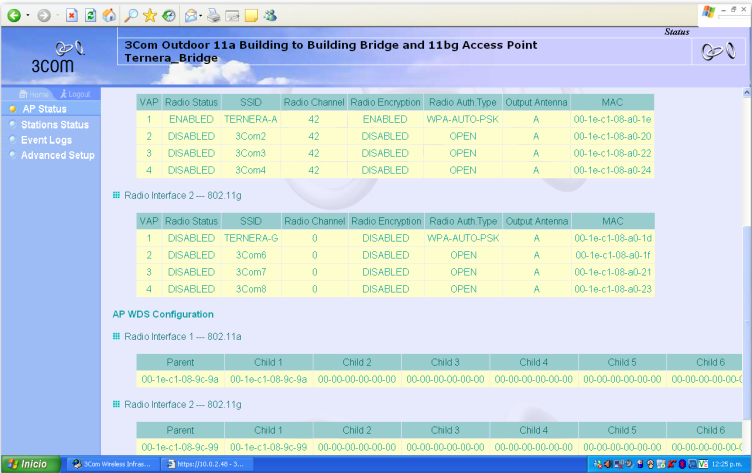This screenshot has width=752, height=473.
Task: Click the History clock icon
Action: (168, 15)
